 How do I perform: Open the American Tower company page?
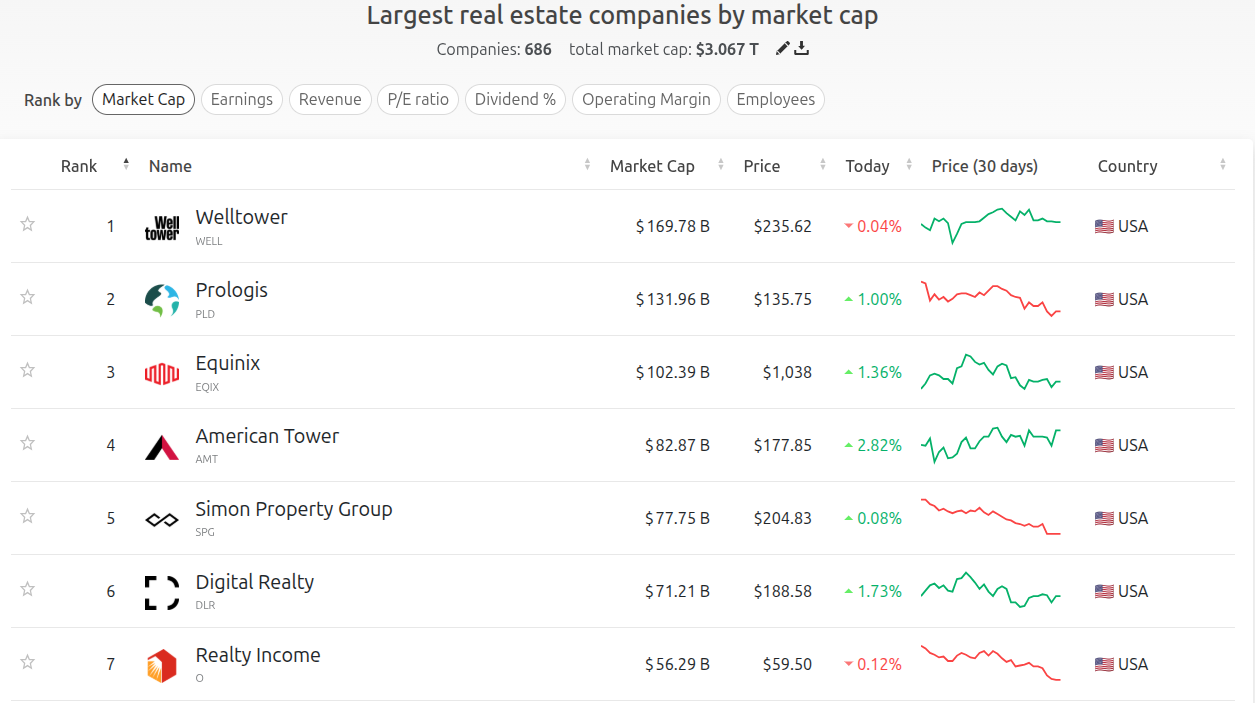click(x=267, y=436)
